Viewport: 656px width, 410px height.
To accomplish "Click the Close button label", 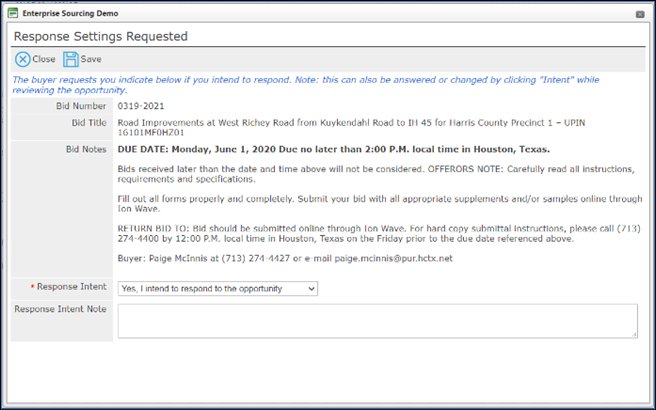I will pos(44,59).
